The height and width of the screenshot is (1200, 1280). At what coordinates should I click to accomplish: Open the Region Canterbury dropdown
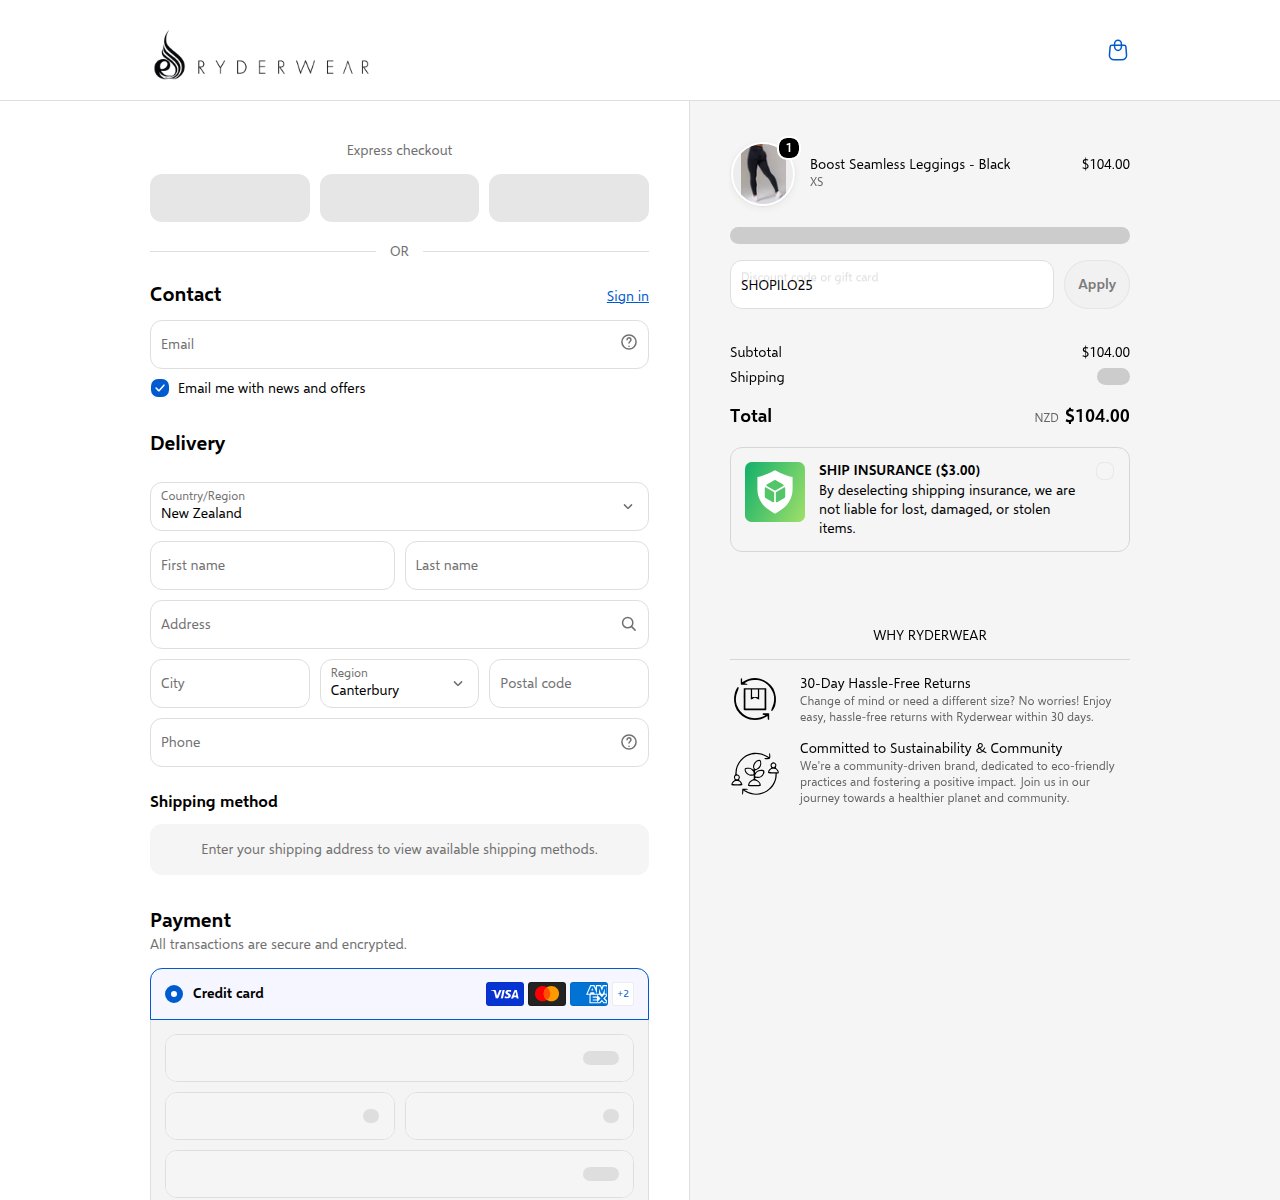click(x=399, y=683)
